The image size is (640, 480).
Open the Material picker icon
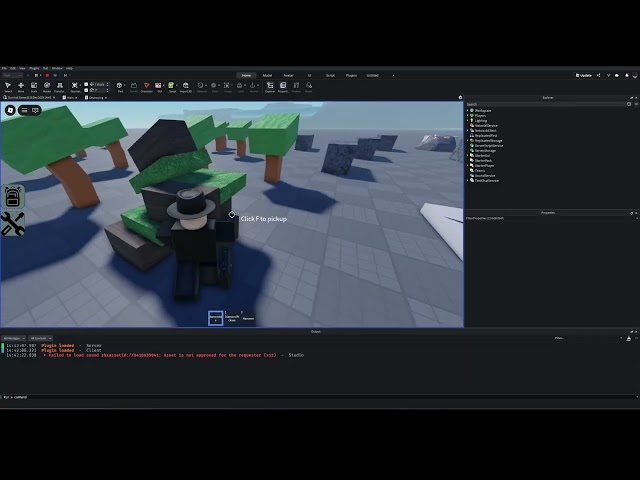[201, 87]
